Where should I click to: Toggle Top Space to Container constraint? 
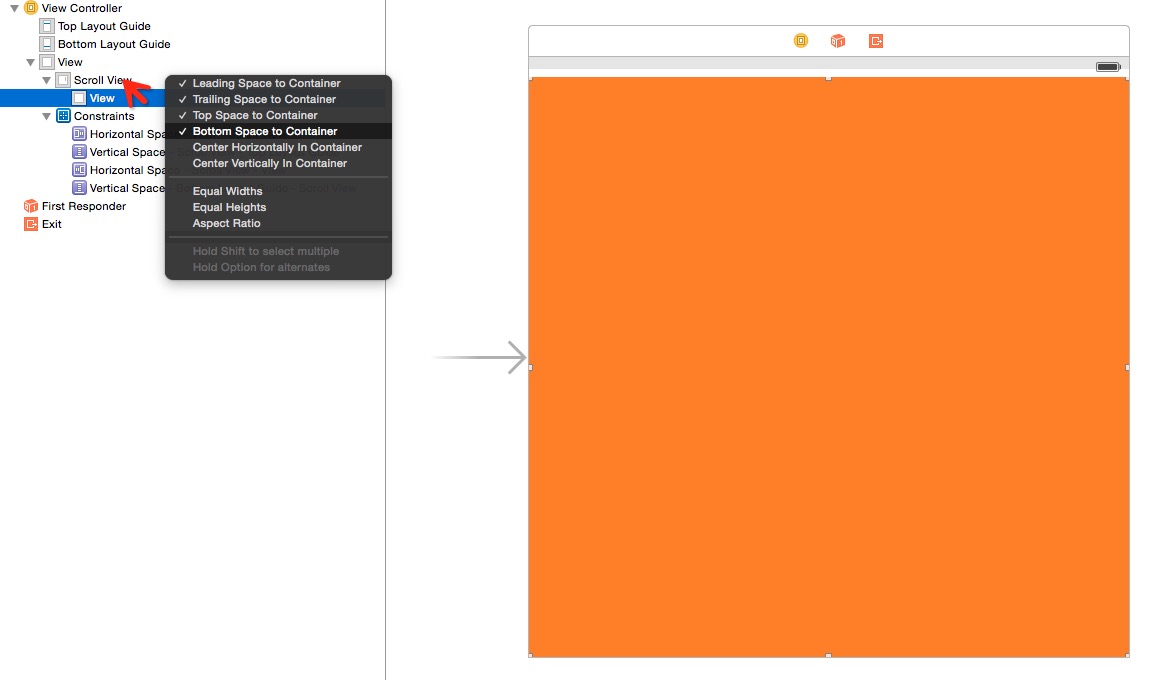coord(255,115)
